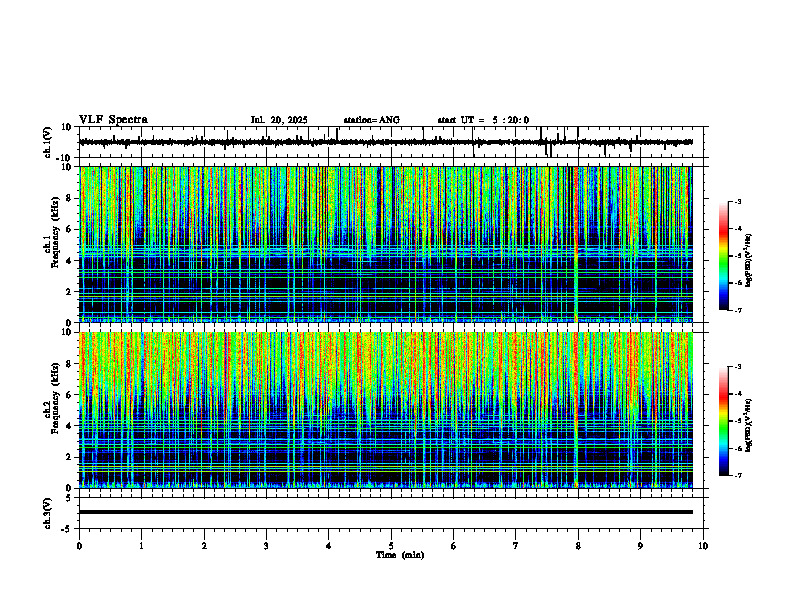Viewport: 792px width, 612px height.
Task: Select the "start UT = 5 : 20: 0" text
Action: click(483, 120)
